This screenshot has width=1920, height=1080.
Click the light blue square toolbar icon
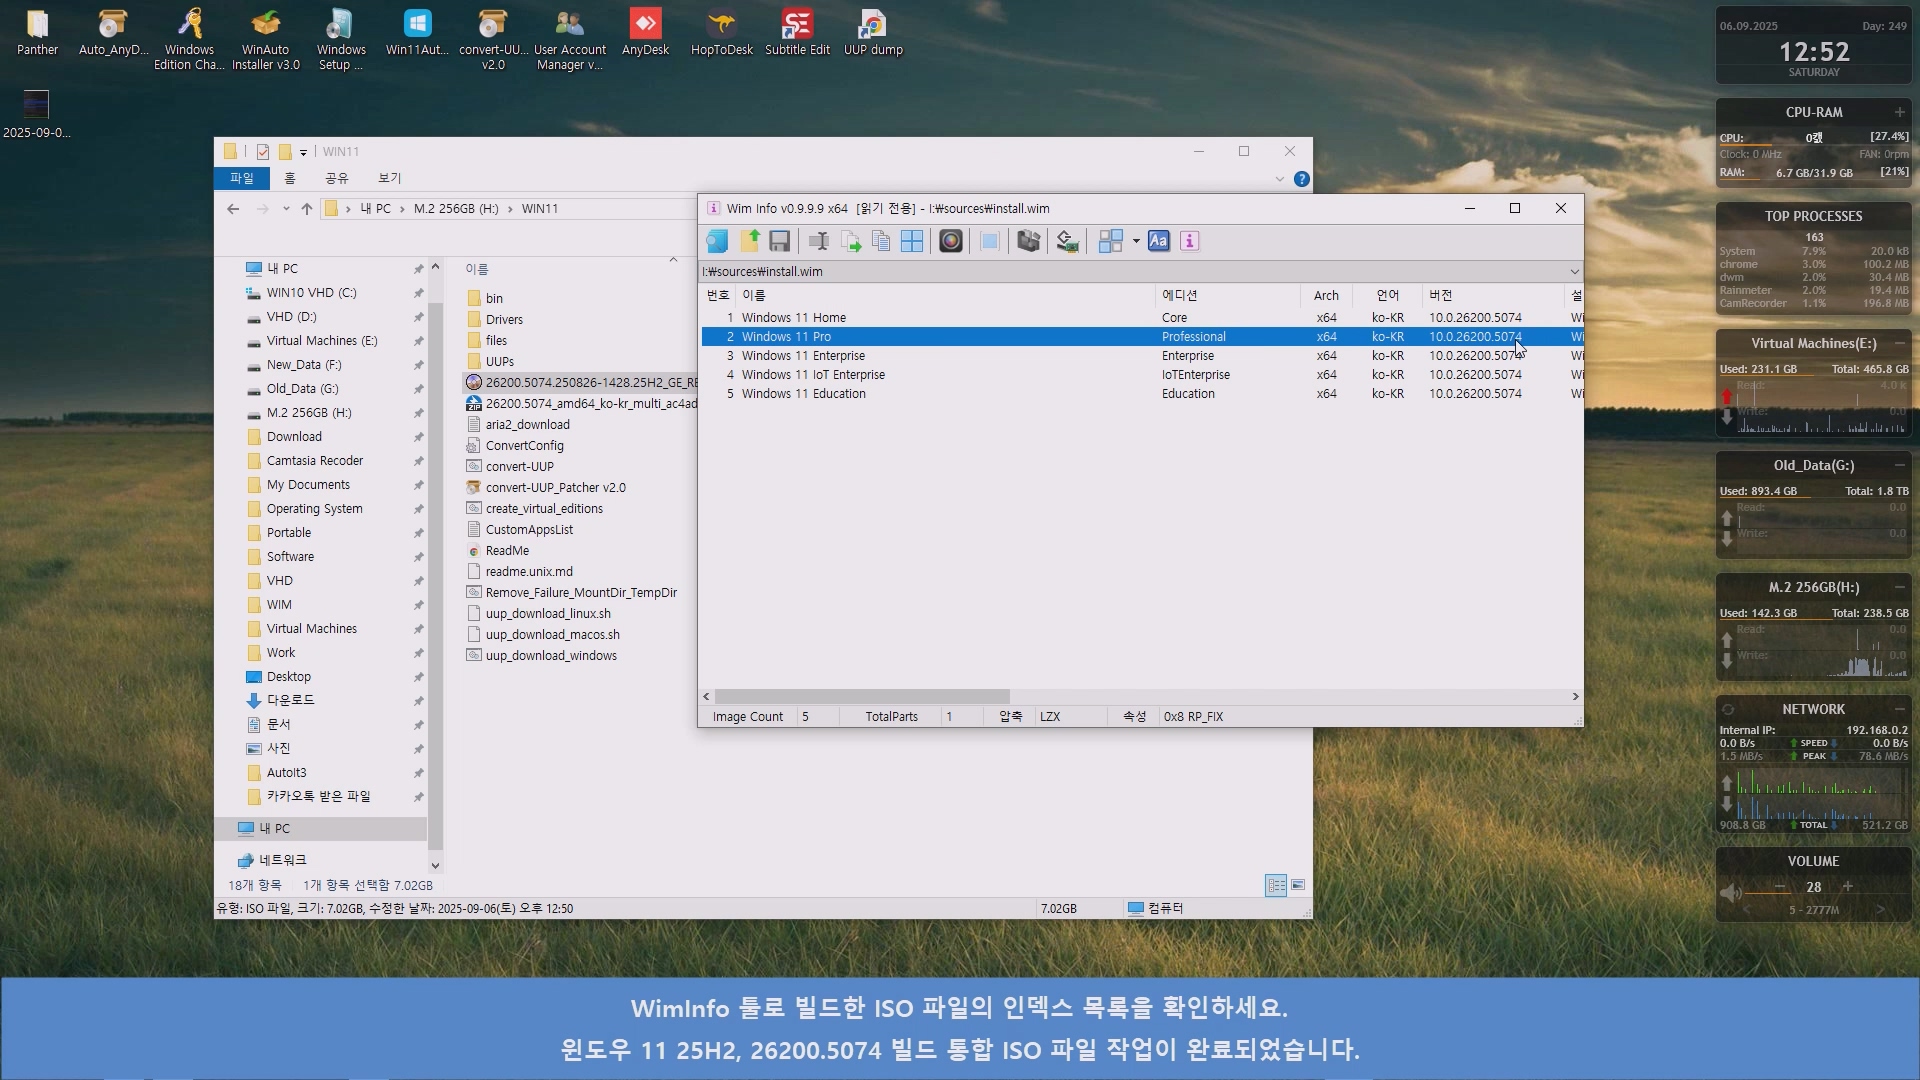pos(990,241)
